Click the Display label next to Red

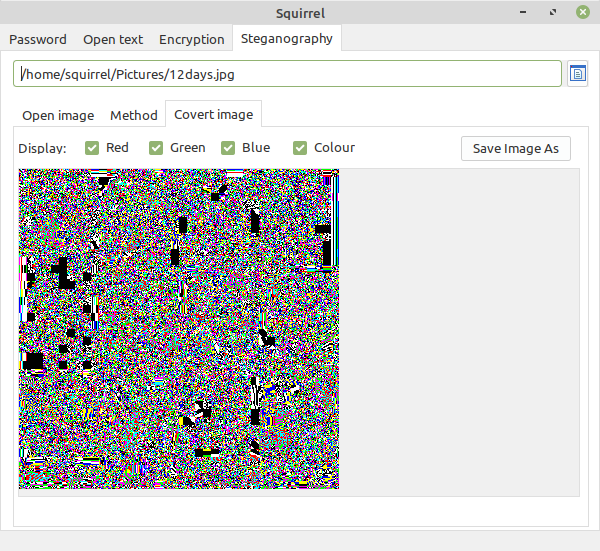(x=42, y=148)
